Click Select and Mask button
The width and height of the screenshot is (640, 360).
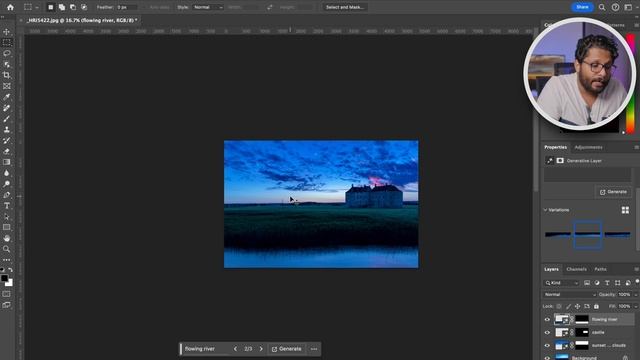(345, 7)
